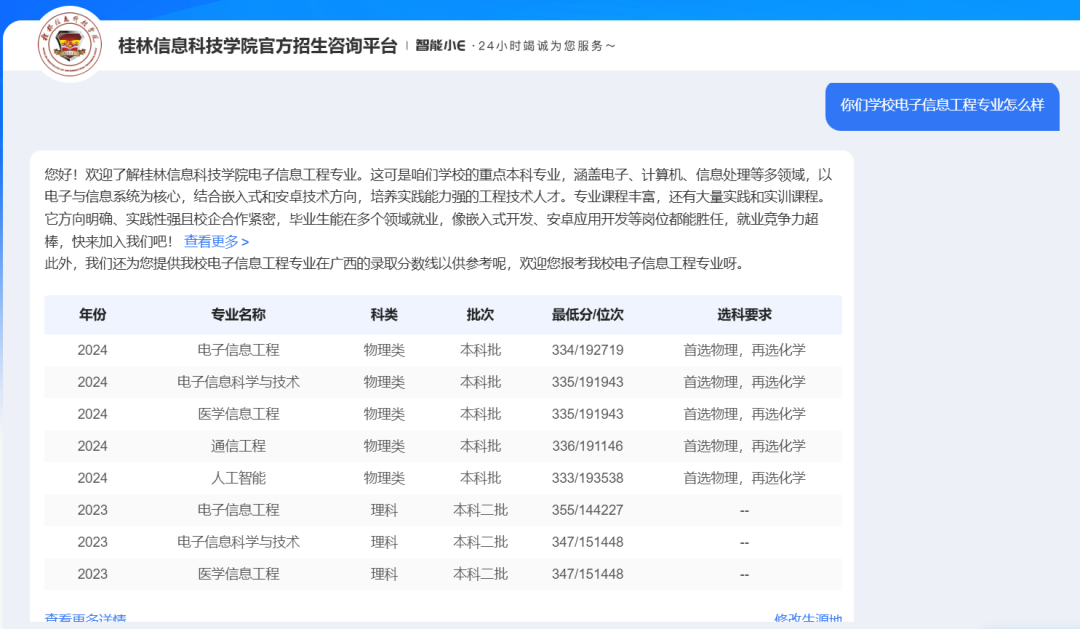Click the 查看更多 arrow link
This screenshot has width=1080, height=629.
(x=216, y=241)
